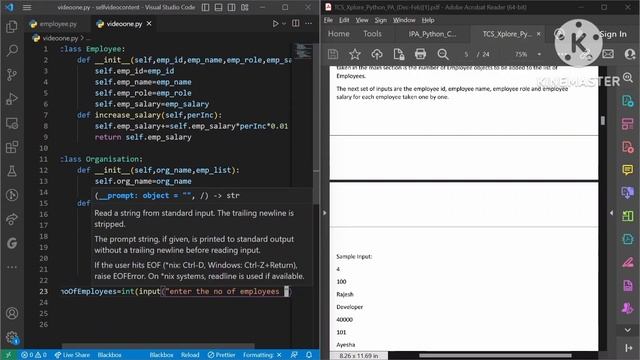Open Manage gear in VS Code

[x=12, y=337]
